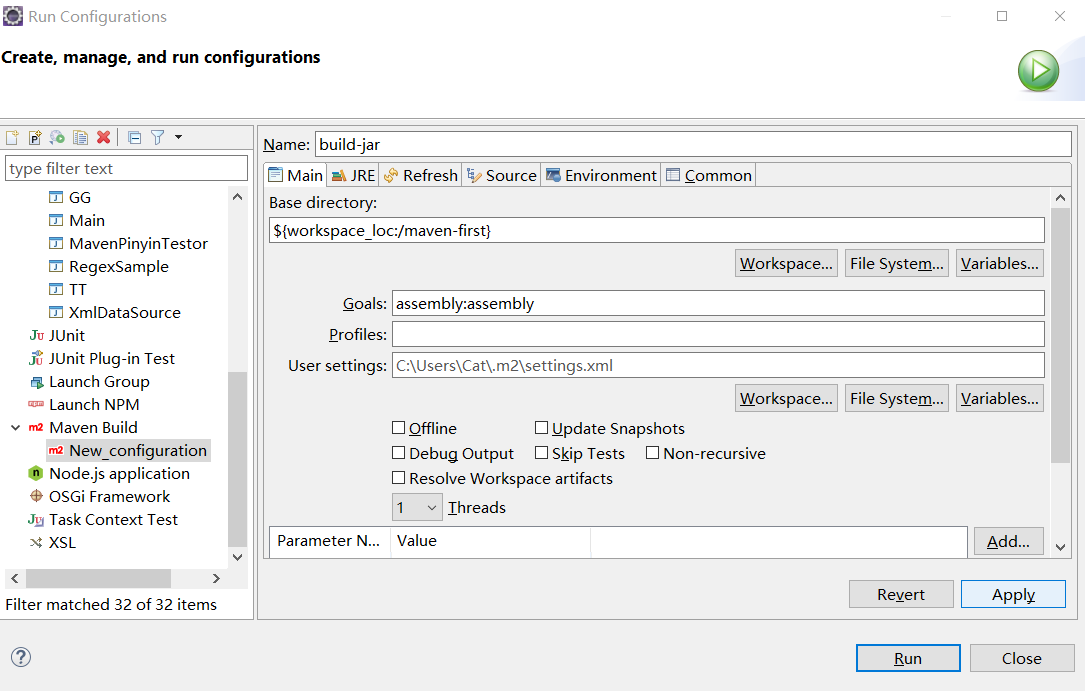
Task: Click the Add... parameter button
Action: point(1008,541)
